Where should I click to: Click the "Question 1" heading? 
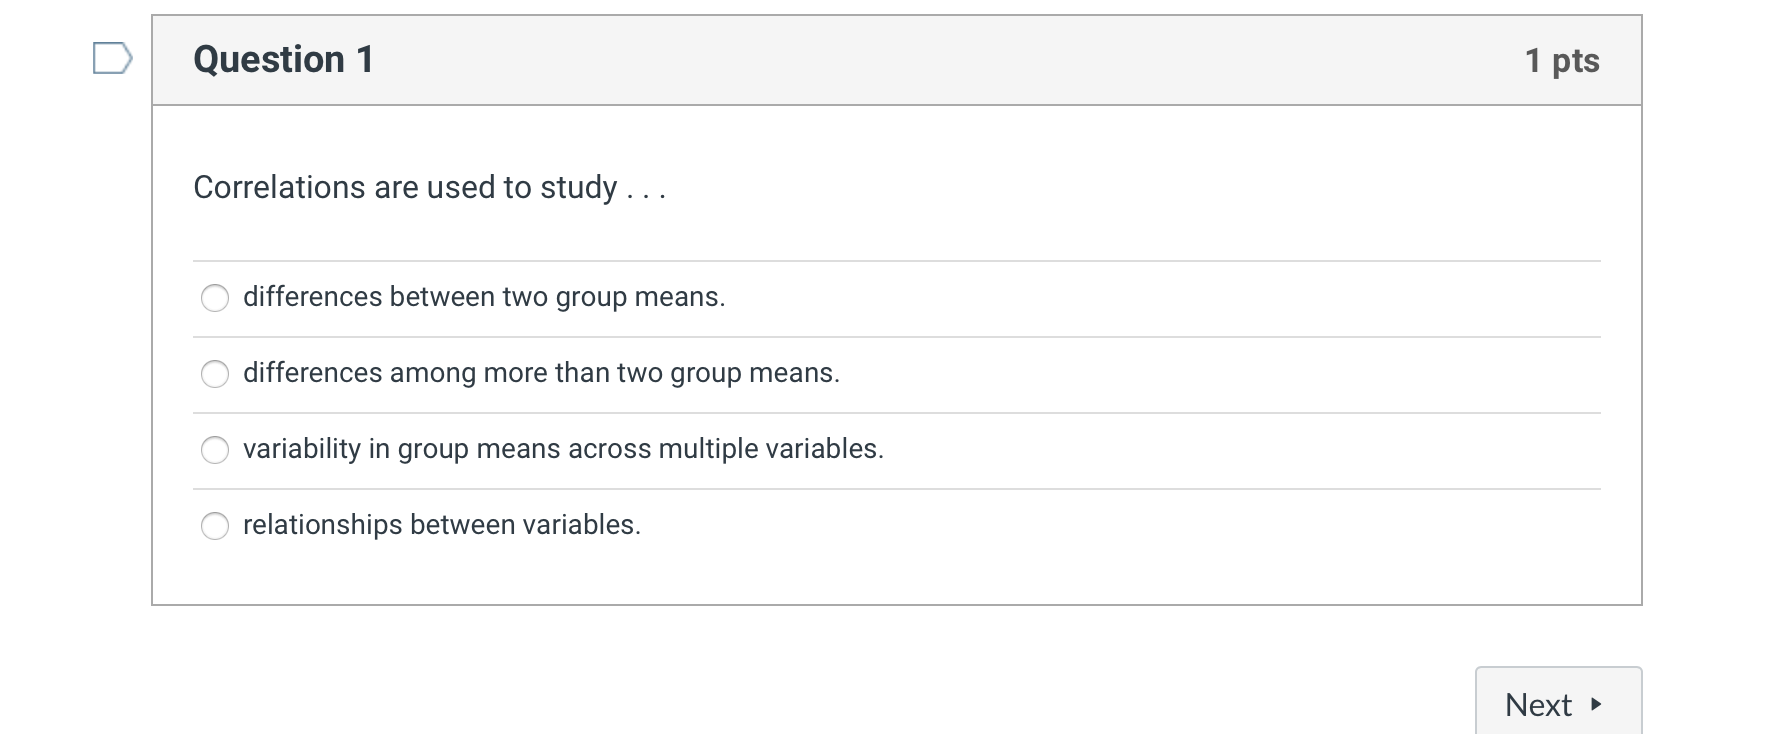283,60
